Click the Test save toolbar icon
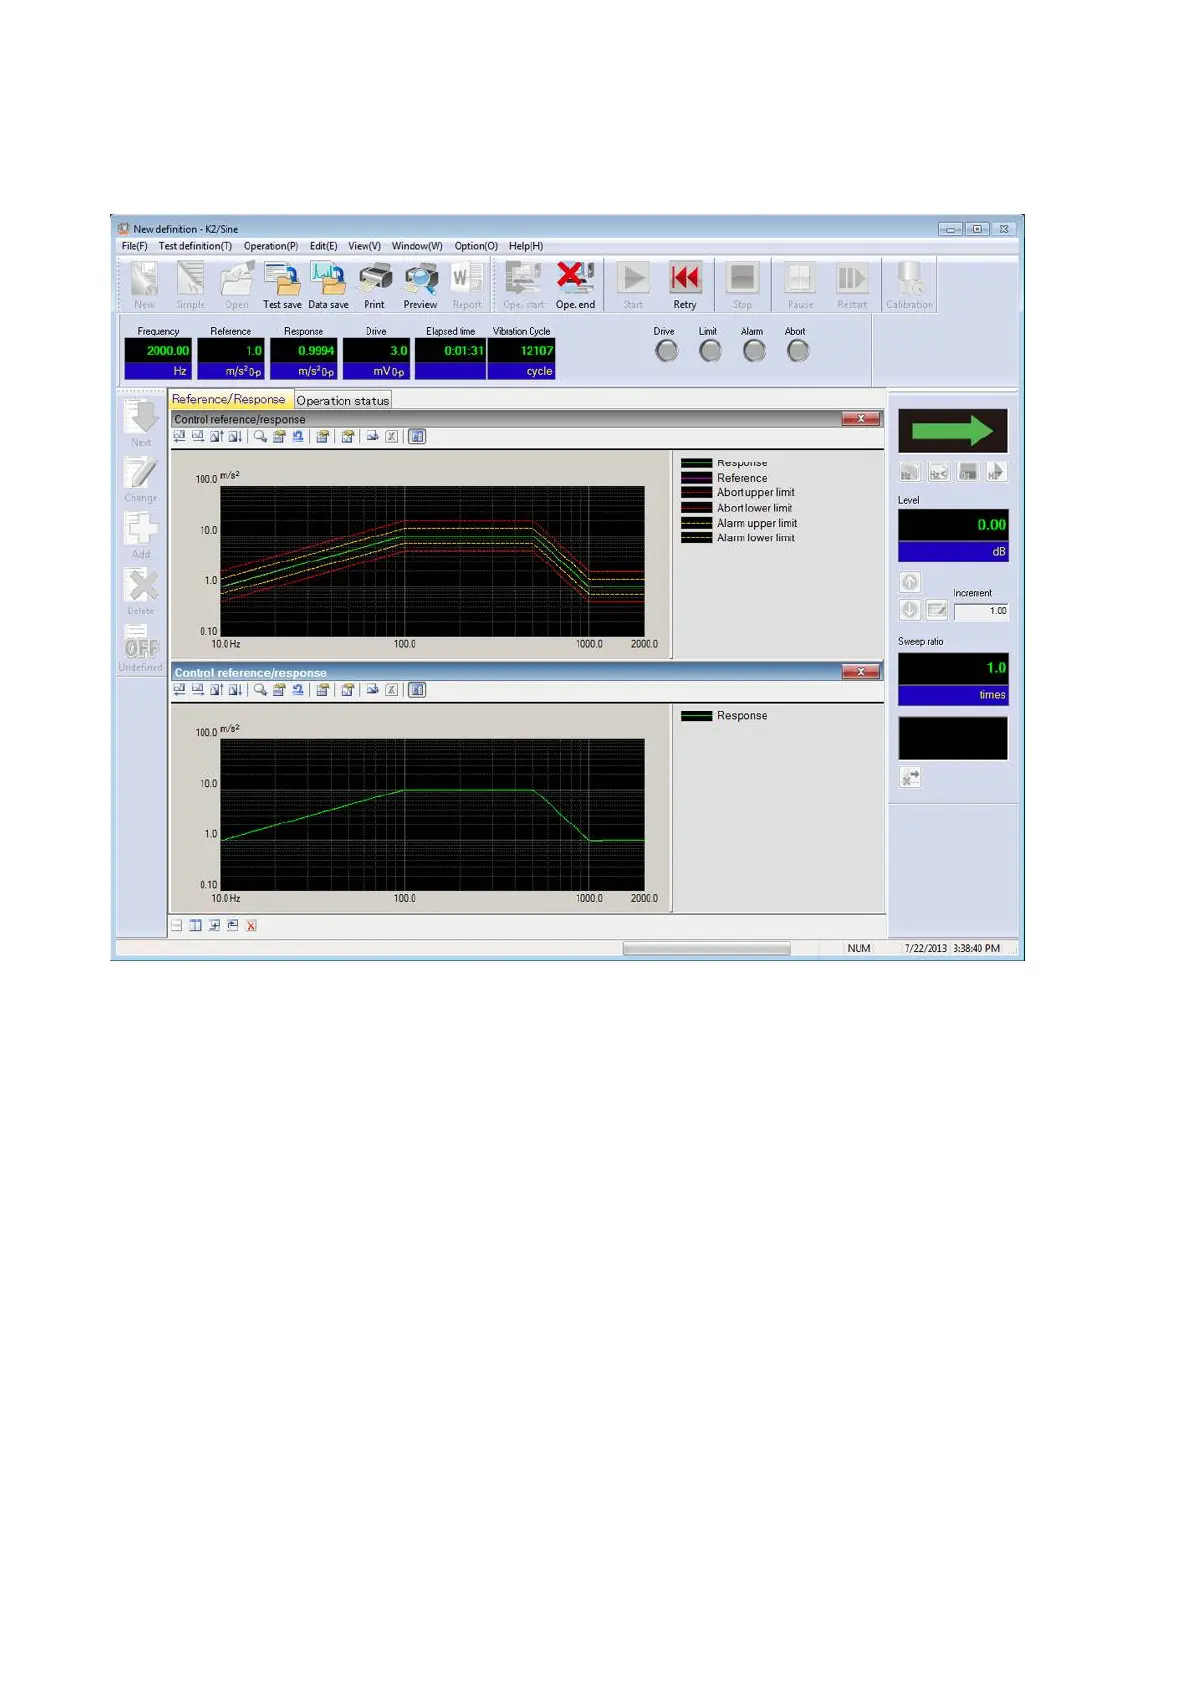Screen dimensions: 1191x1684 tap(282, 284)
